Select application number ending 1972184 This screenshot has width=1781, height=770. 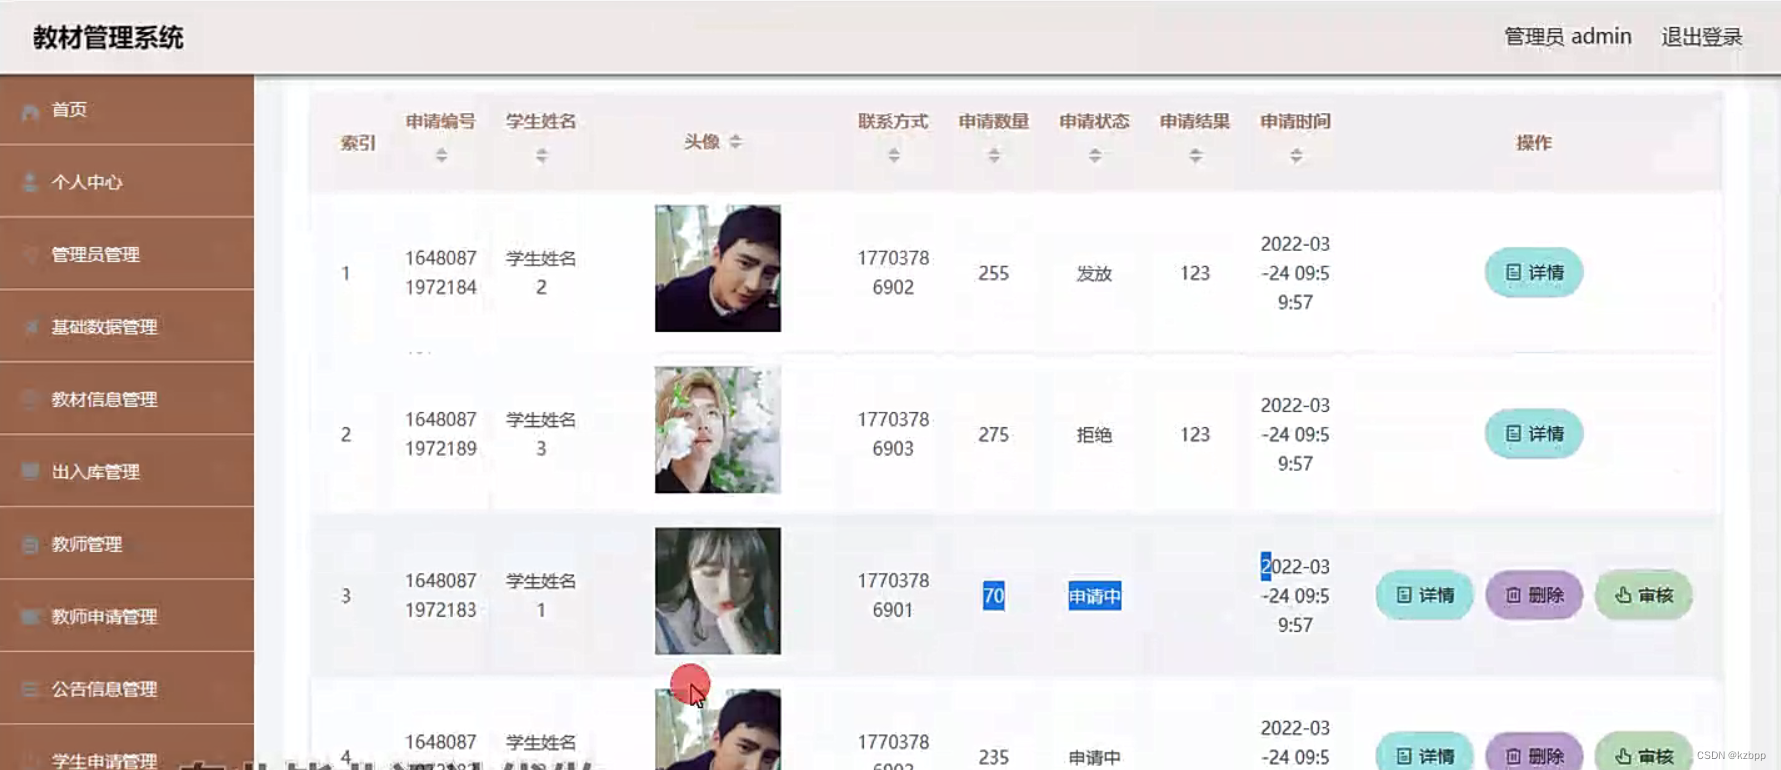click(441, 273)
